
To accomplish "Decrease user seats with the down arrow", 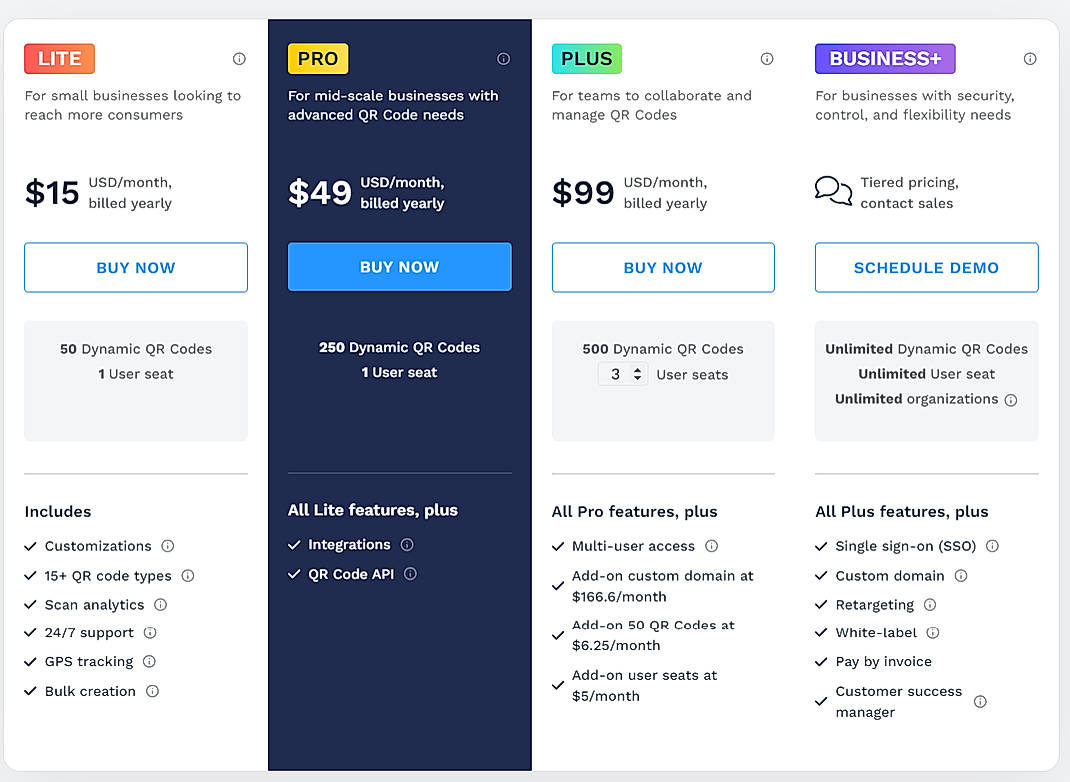I will [x=637, y=378].
